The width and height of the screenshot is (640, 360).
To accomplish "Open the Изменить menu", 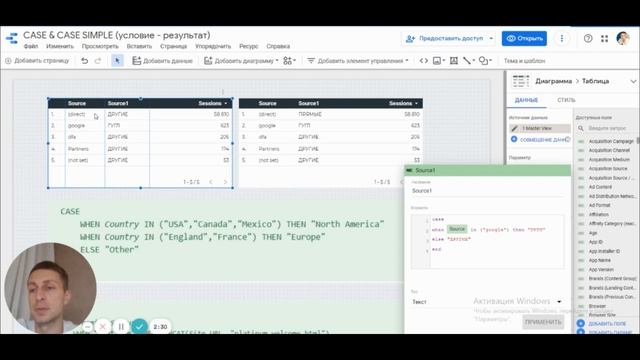I will point(60,46).
